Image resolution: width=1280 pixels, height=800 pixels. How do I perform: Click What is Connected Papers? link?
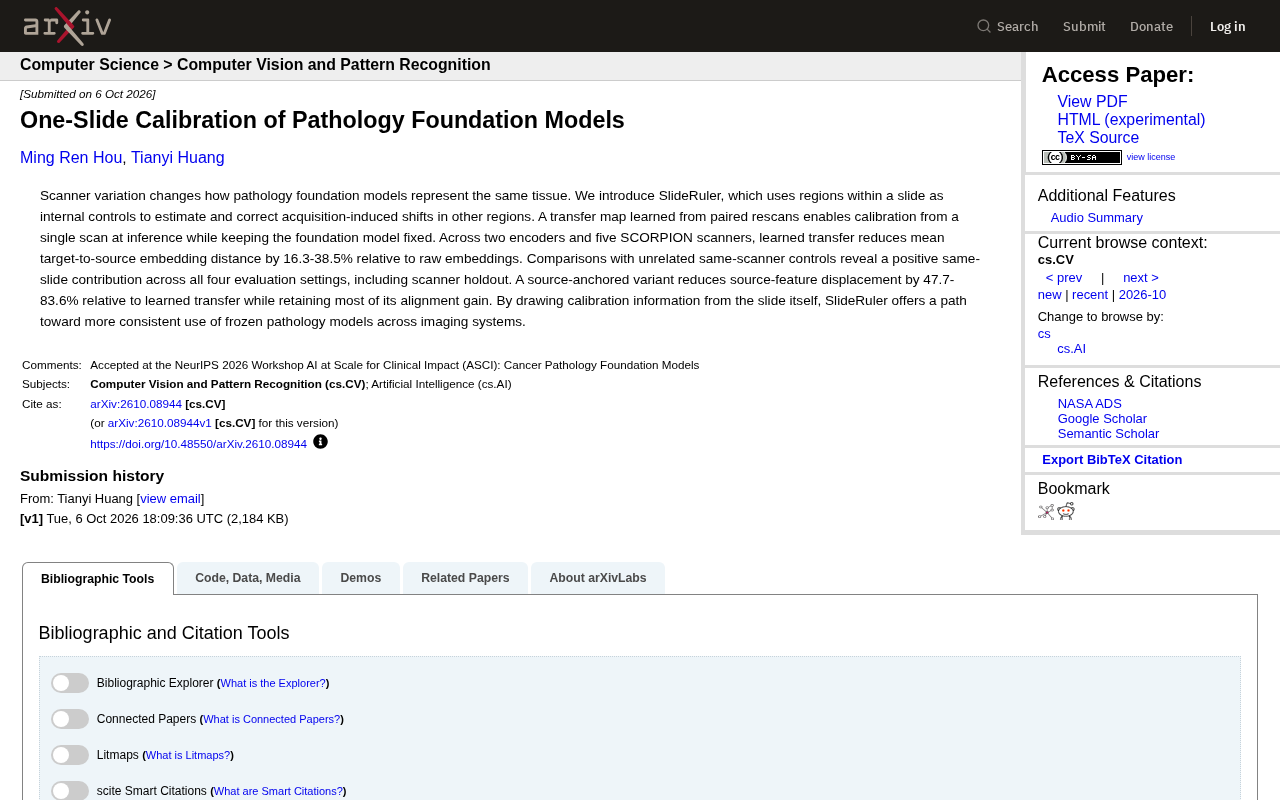[x=271, y=719]
